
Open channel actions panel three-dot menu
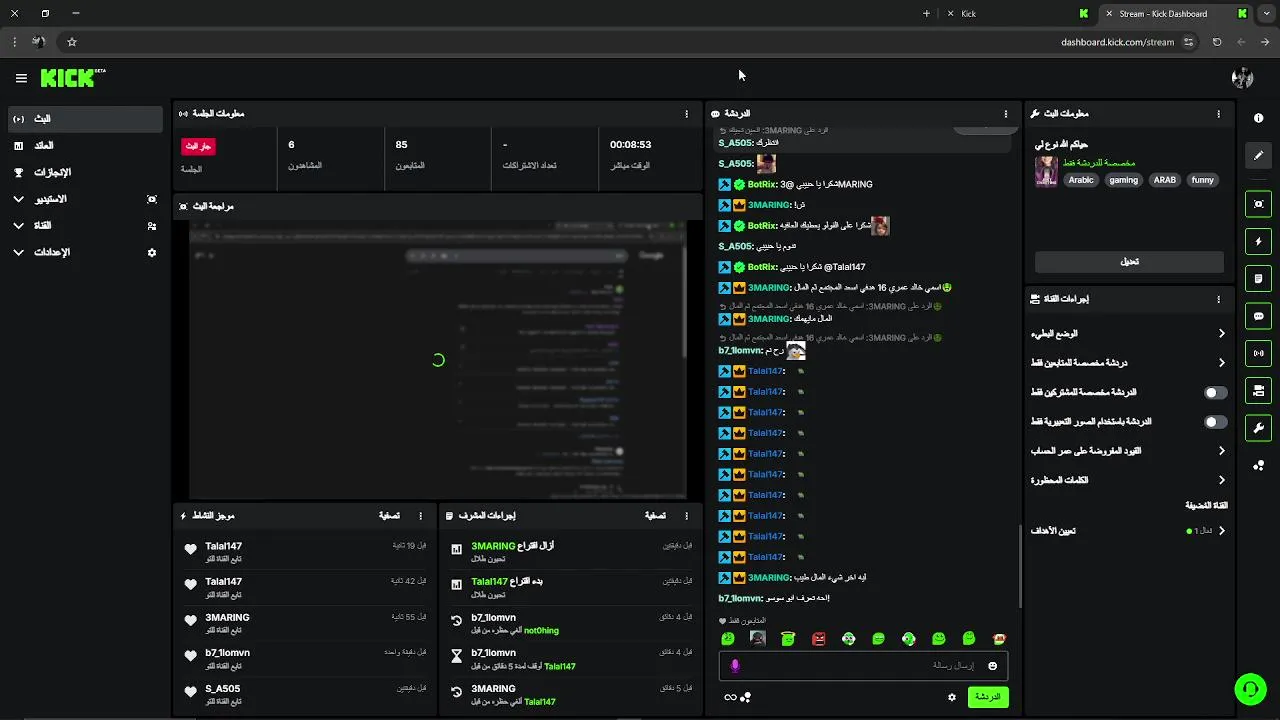click(1218, 299)
